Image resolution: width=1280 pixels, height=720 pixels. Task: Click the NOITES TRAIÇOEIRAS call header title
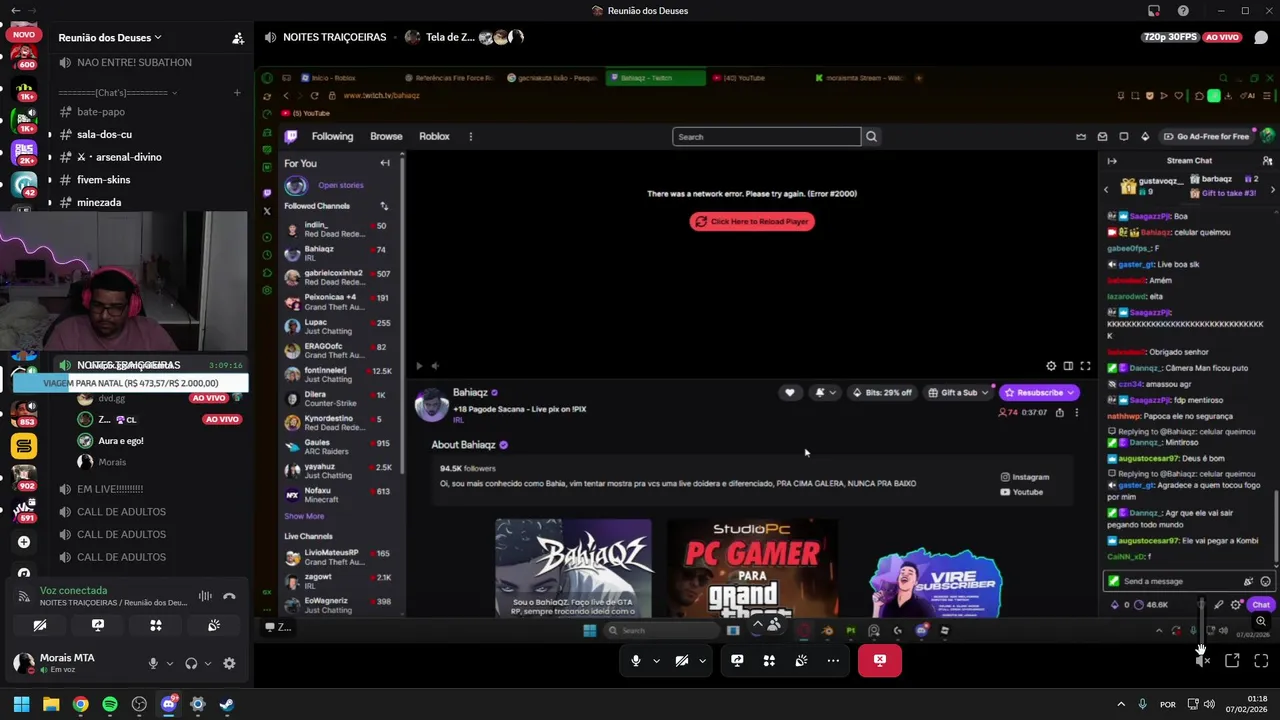tap(334, 37)
